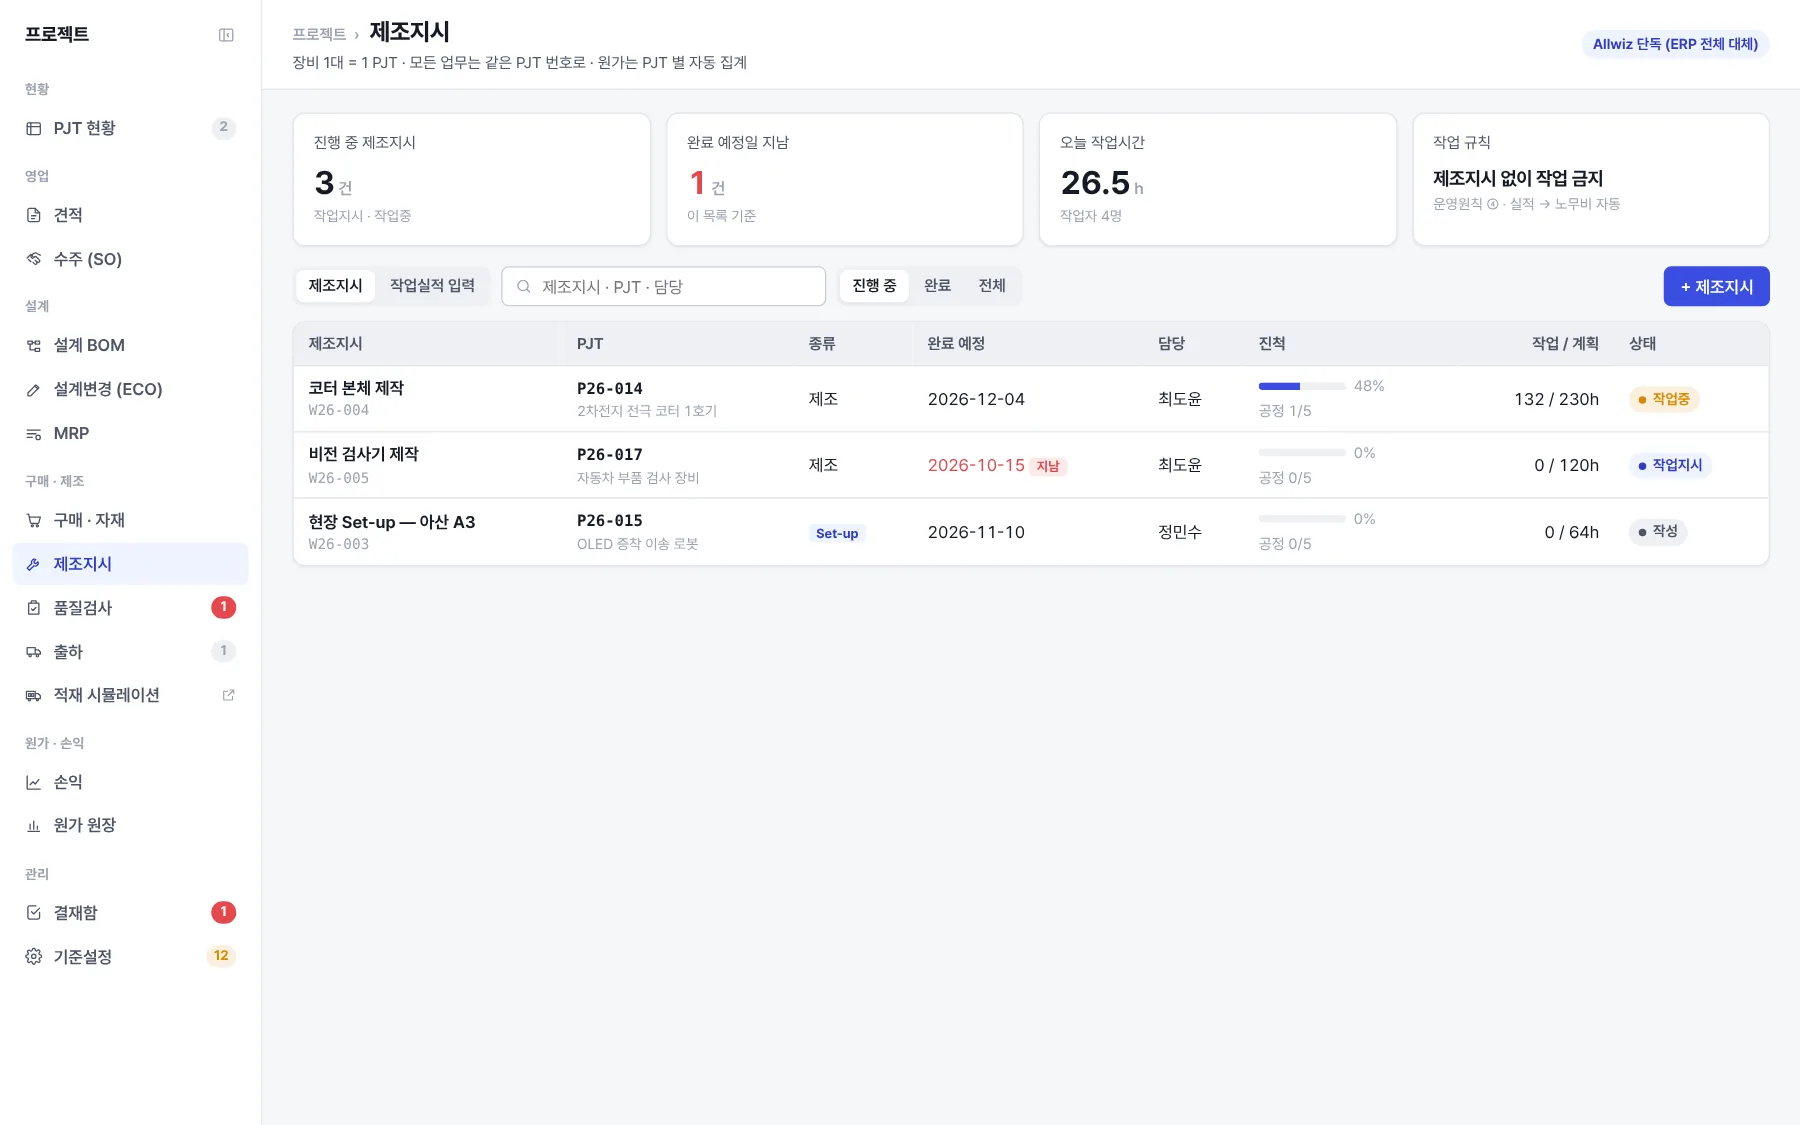Screen dimensions: 1800x1125
Task: Create new order with + 제조지시 button
Action: (1716, 286)
